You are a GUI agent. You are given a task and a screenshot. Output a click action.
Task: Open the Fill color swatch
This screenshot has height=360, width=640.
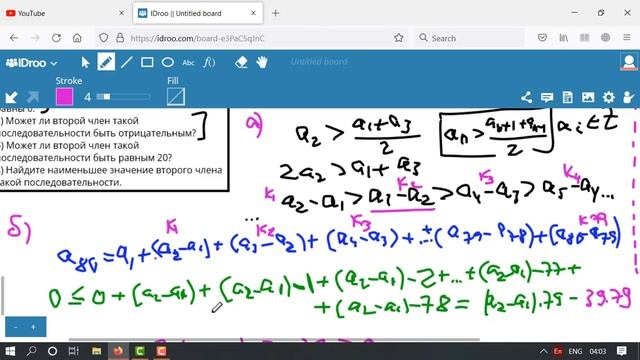[176, 97]
